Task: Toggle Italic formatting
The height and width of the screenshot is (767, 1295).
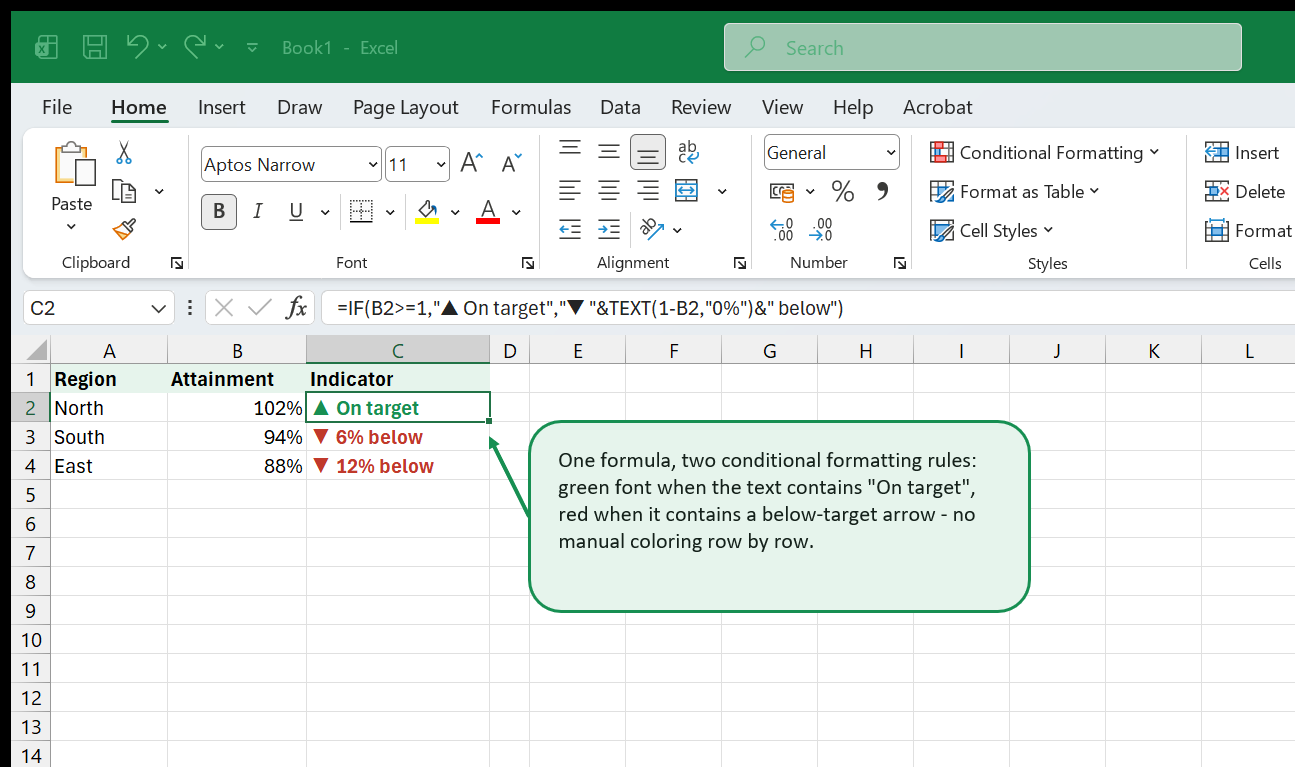Action: tap(258, 211)
